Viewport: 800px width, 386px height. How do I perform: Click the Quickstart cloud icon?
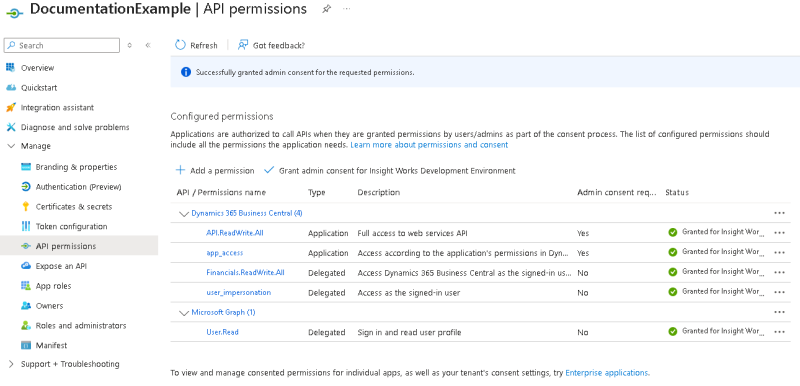[x=11, y=87]
